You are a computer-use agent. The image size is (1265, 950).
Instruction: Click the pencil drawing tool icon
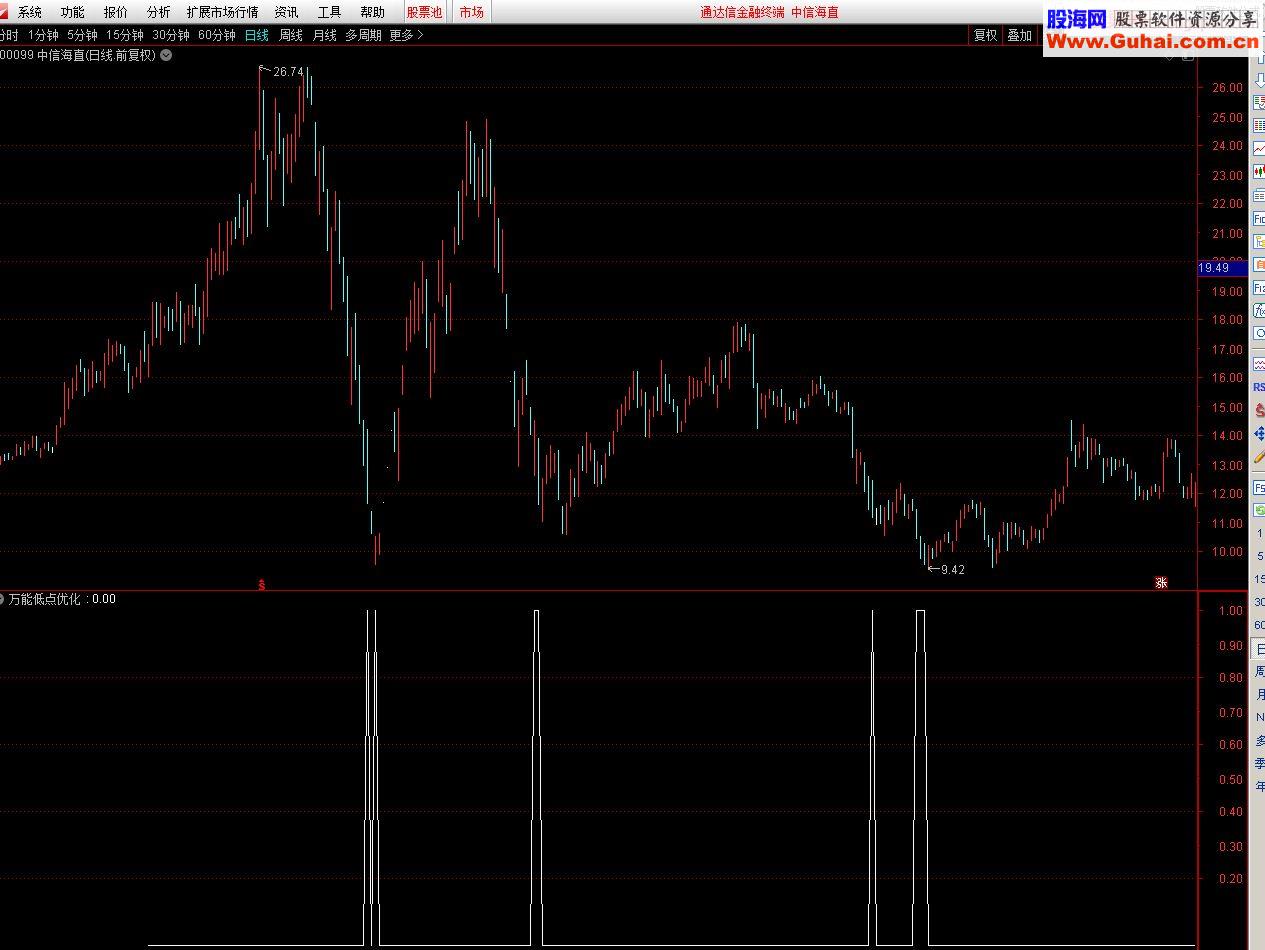[1259, 458]
